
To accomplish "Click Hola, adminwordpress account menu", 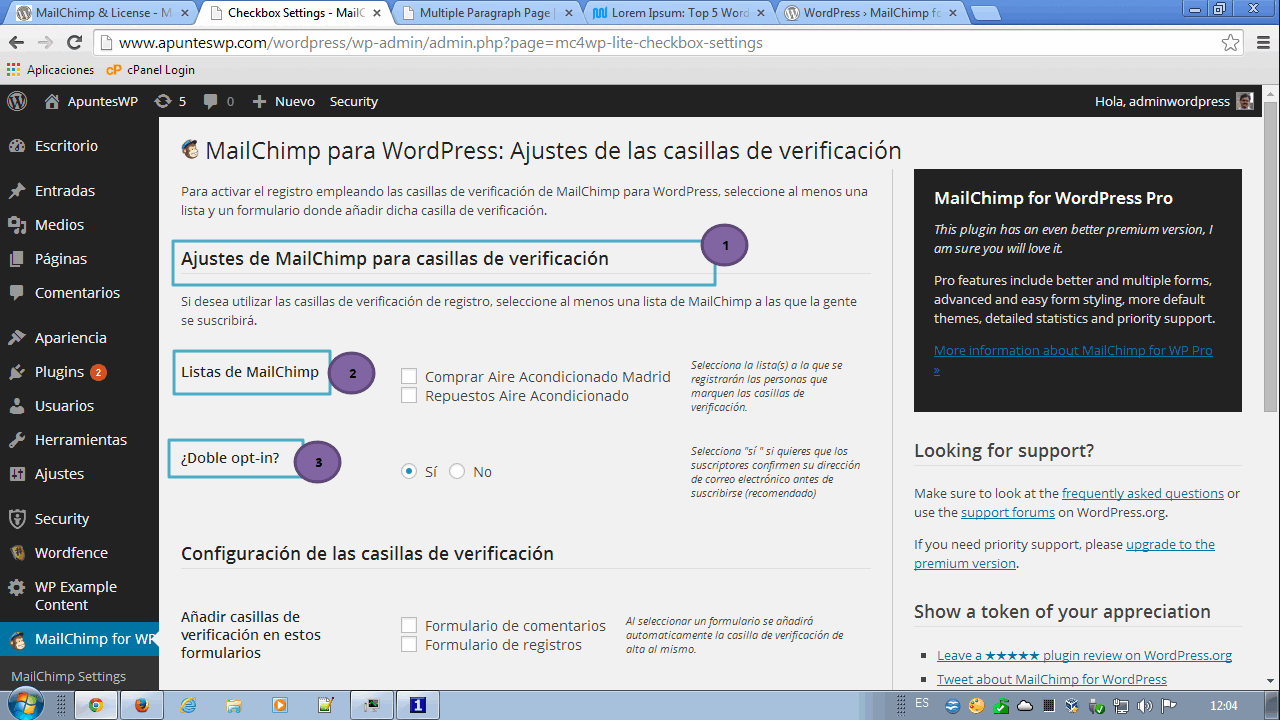I will pyautogui.click(x=1174, y=101).
